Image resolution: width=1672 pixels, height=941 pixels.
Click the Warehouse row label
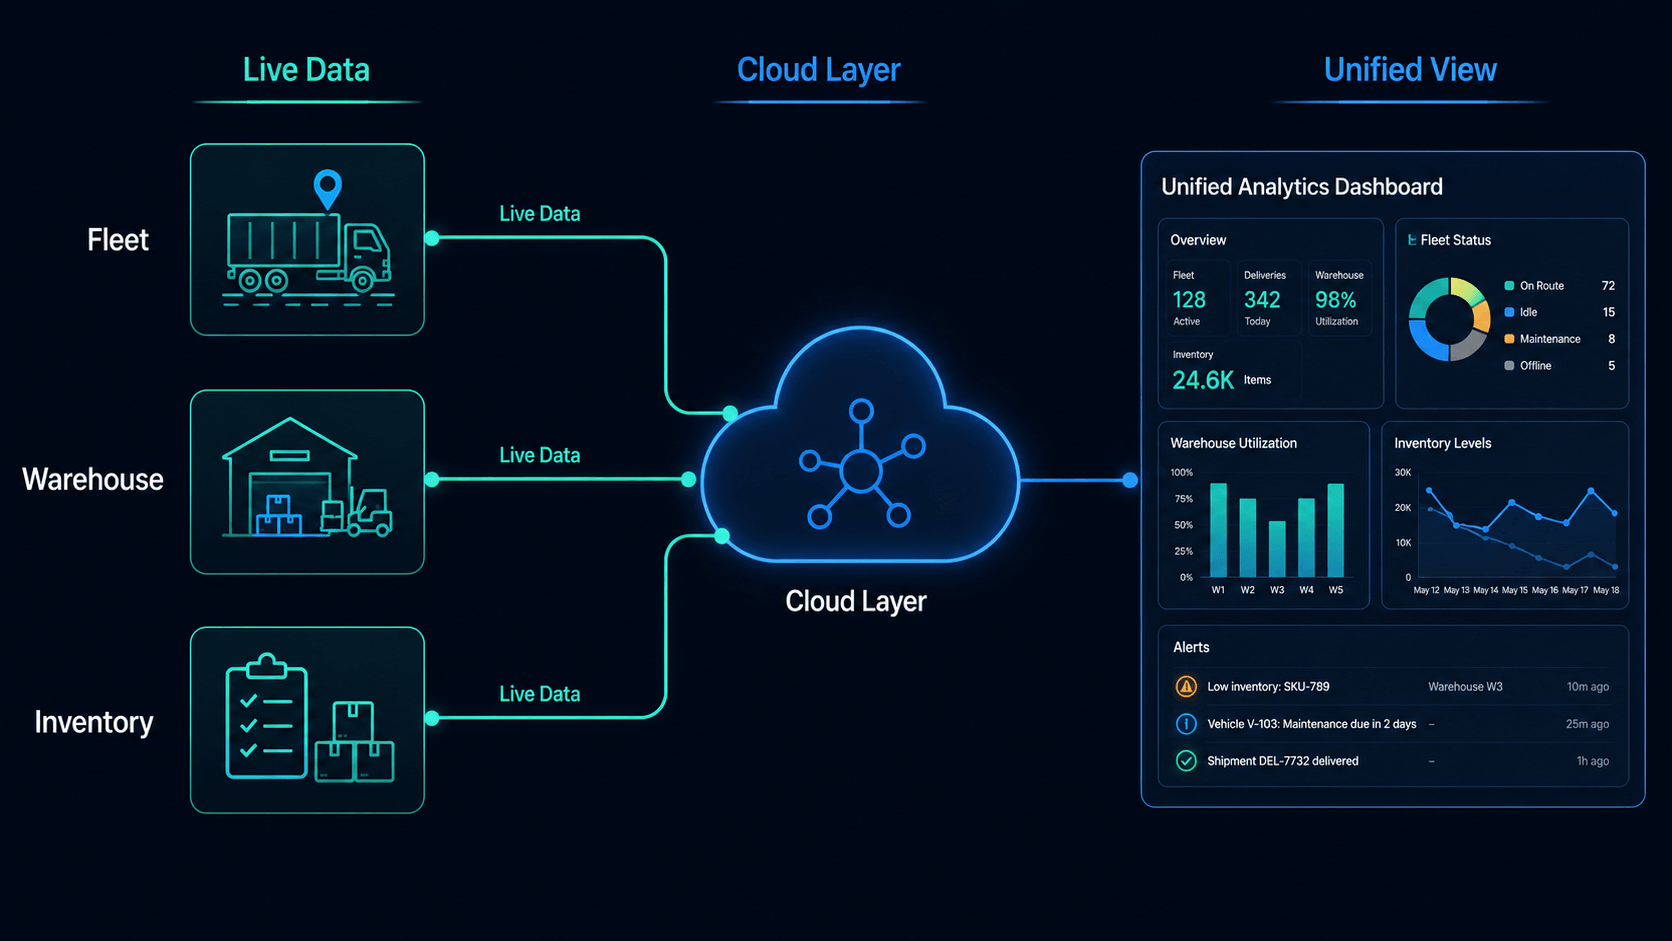click(93, 480)
